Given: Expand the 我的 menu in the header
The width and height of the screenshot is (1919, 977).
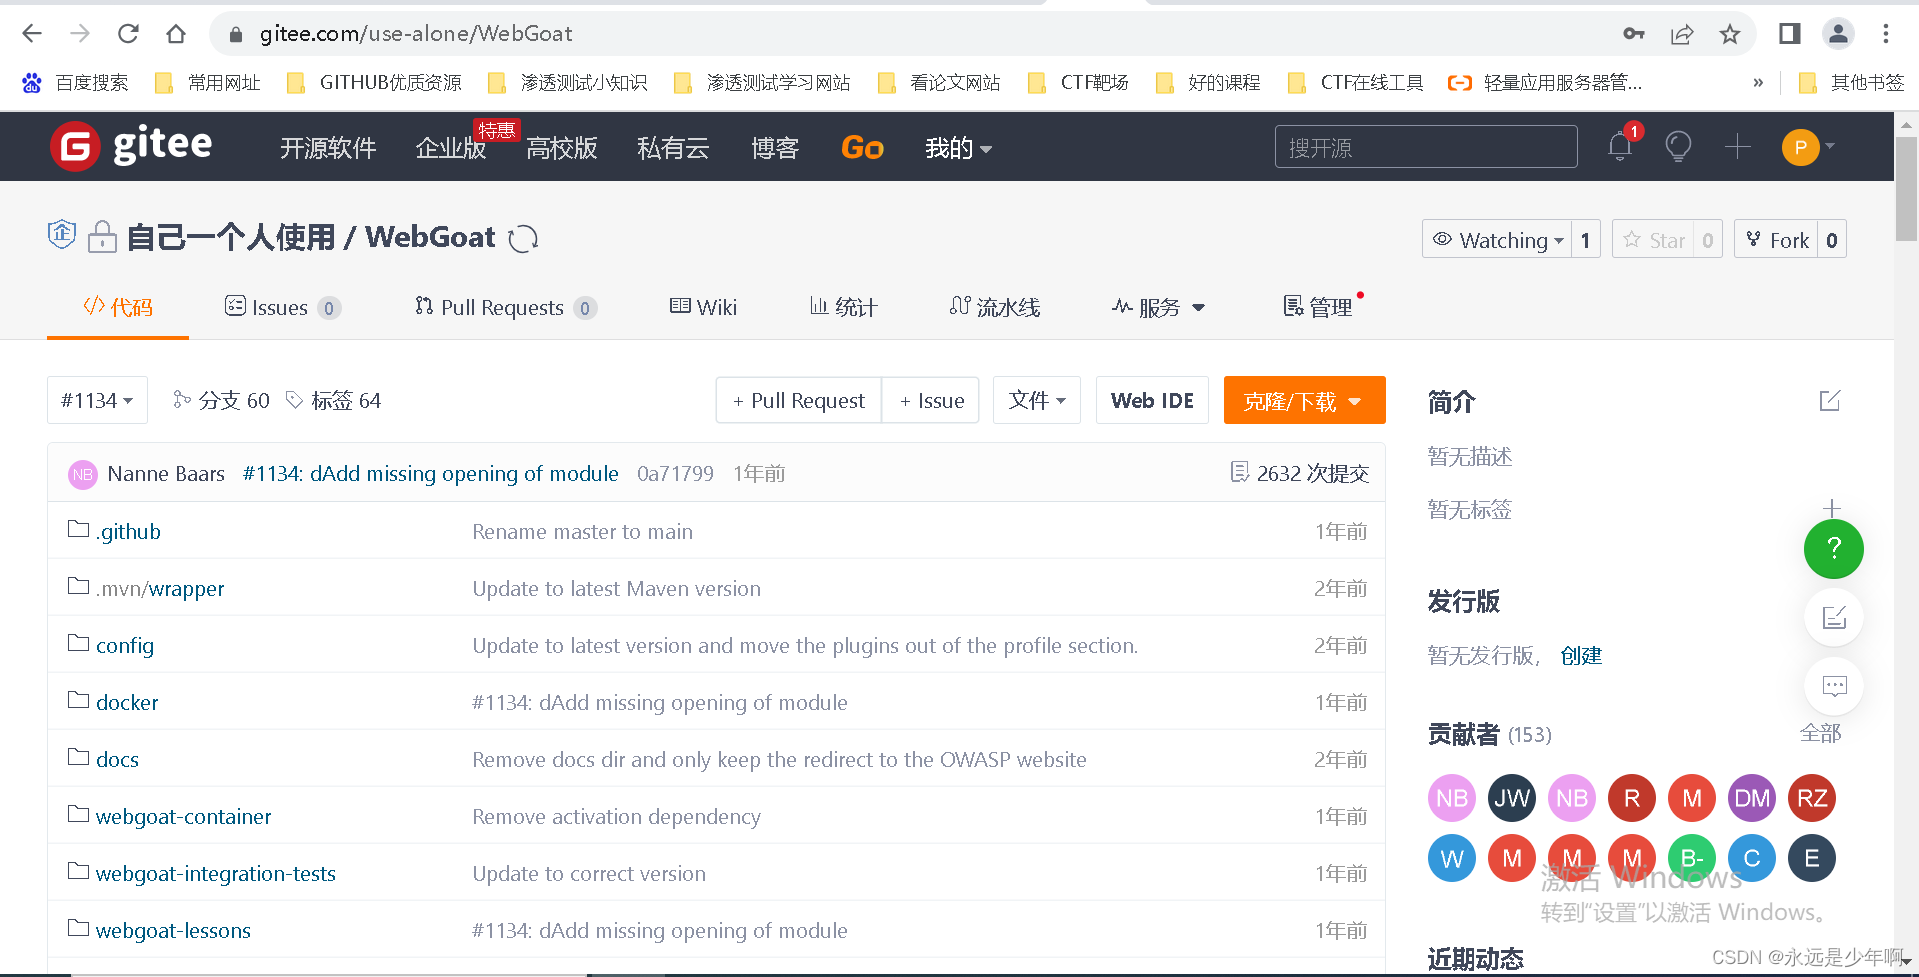Looking at the screenshot, I should click(958, 148).
